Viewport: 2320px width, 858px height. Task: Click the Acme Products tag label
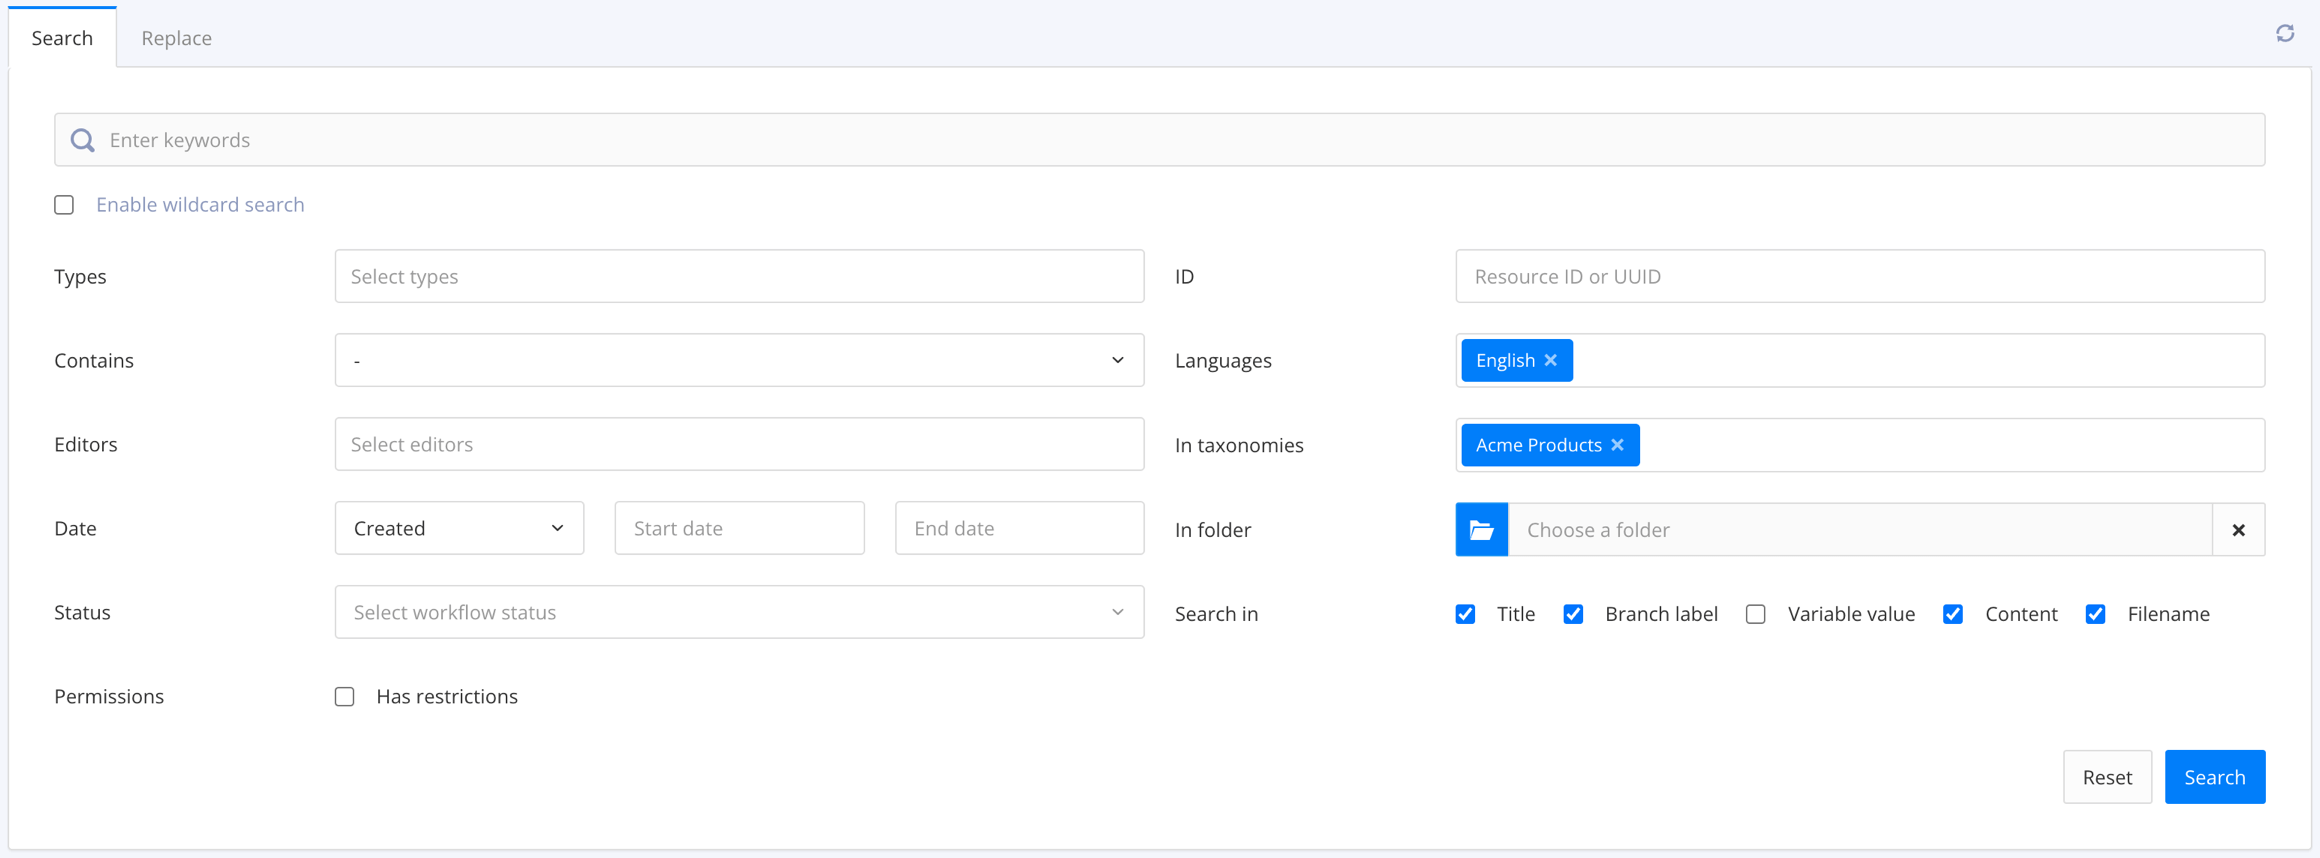pos(1538,445)
